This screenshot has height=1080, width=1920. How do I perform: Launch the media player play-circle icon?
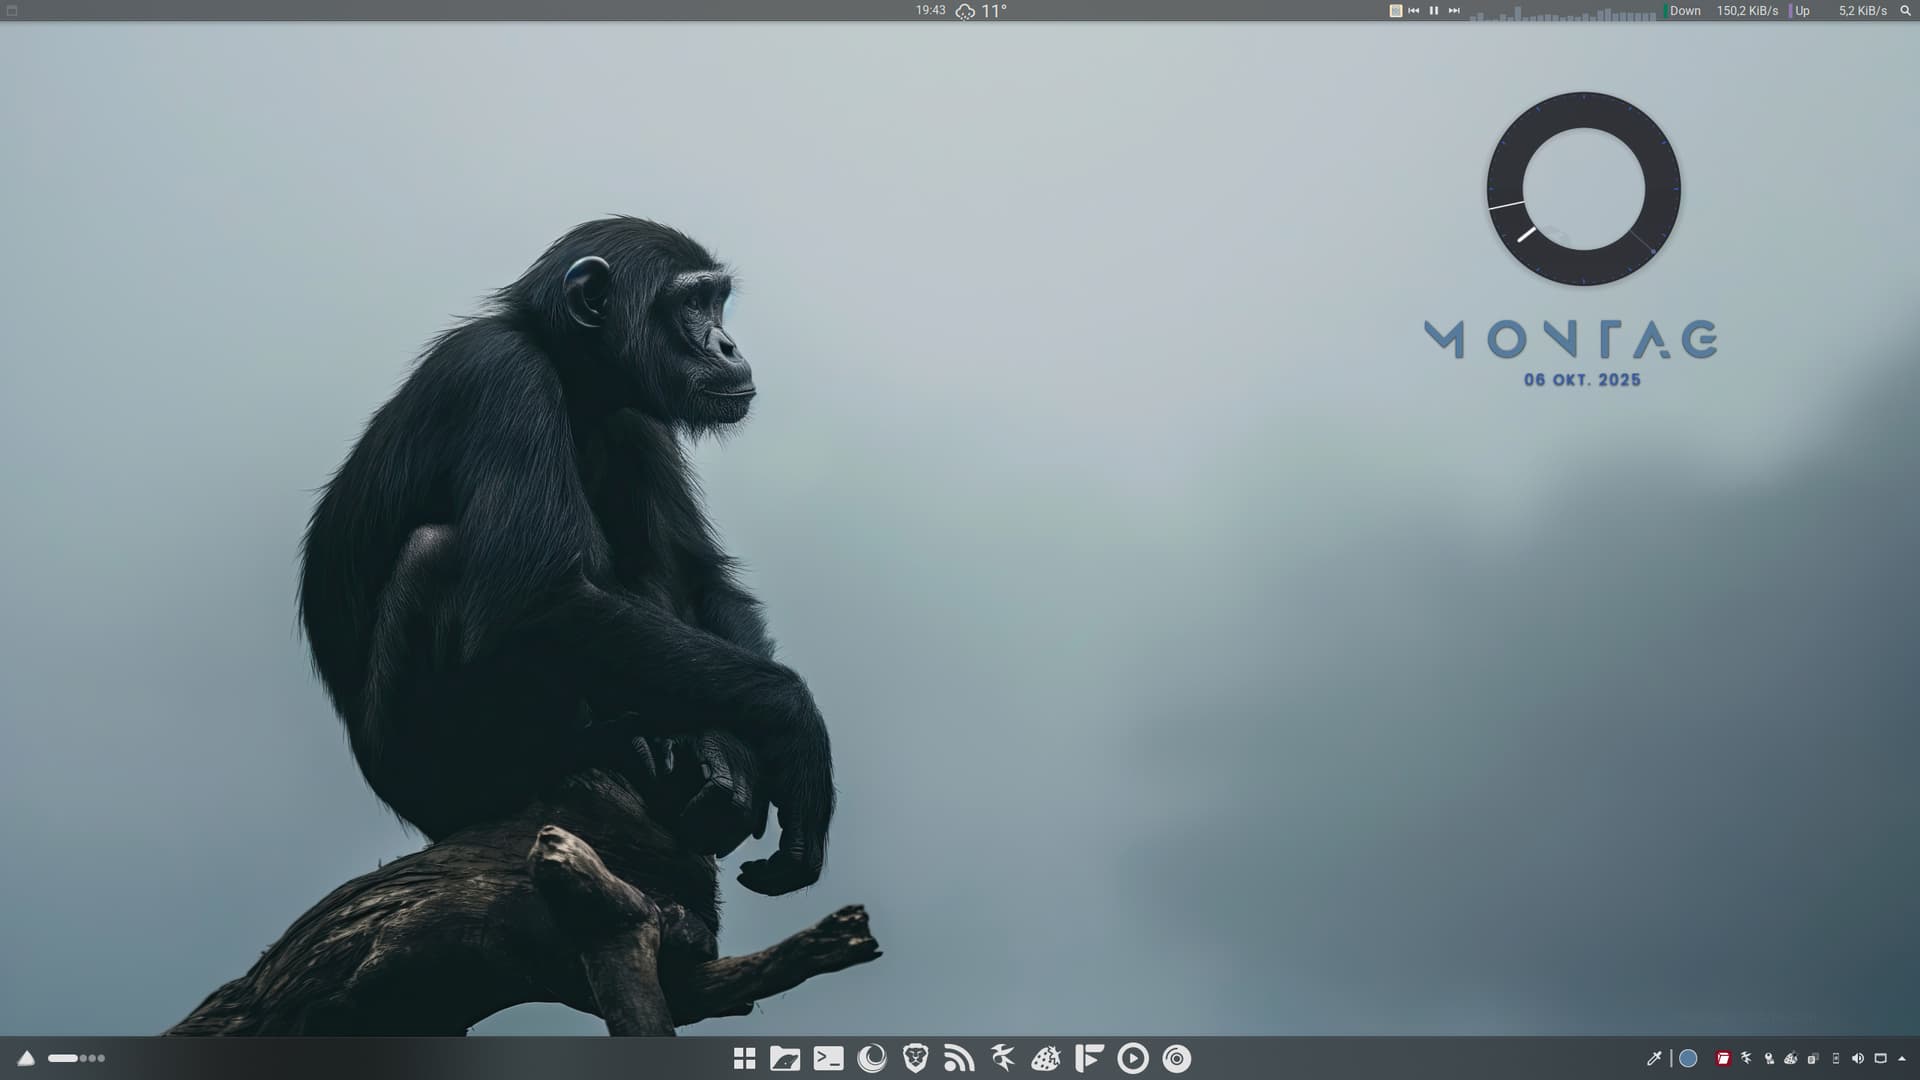pos(1133,1058)
